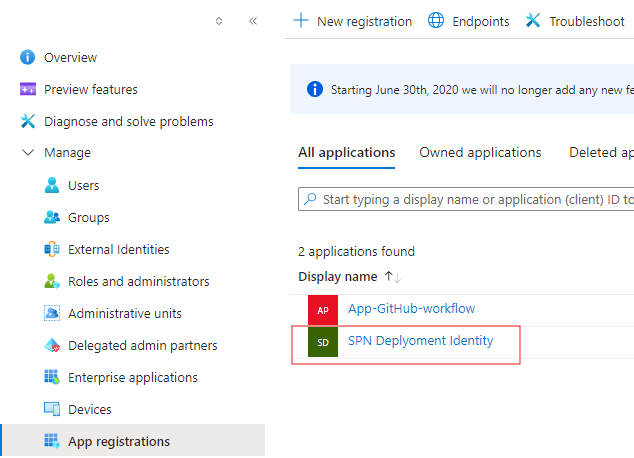Click the Preview features icon
The image size is (634, 458).
coord(28,90)
